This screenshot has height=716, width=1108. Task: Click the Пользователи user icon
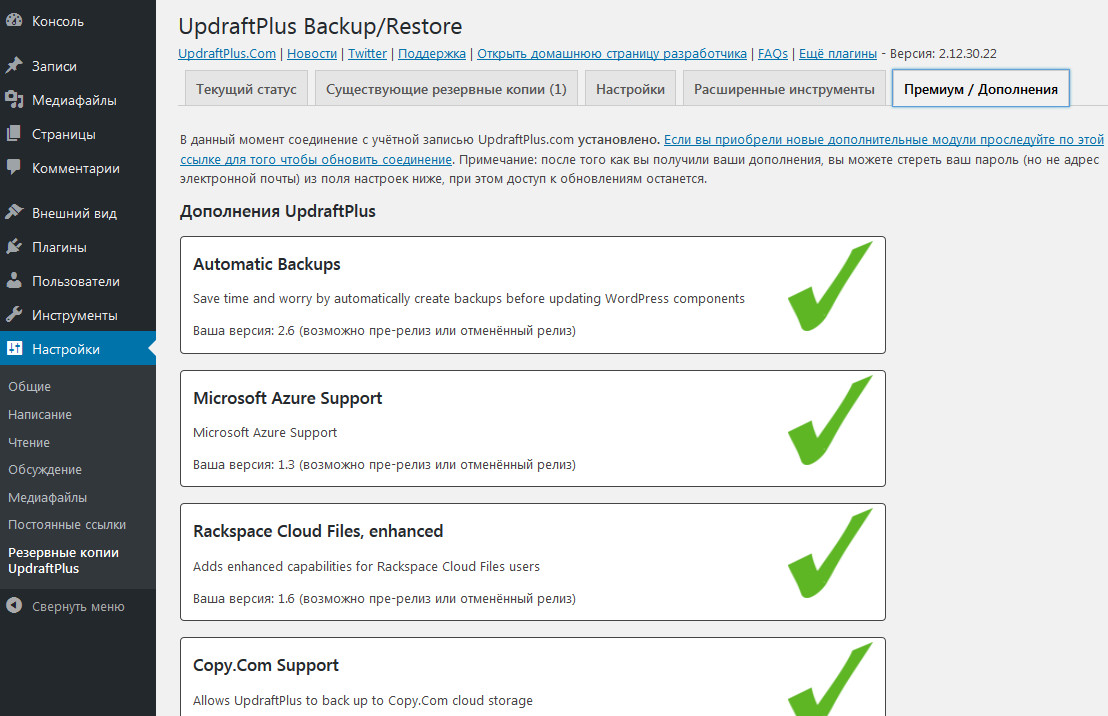pos(14,281)
